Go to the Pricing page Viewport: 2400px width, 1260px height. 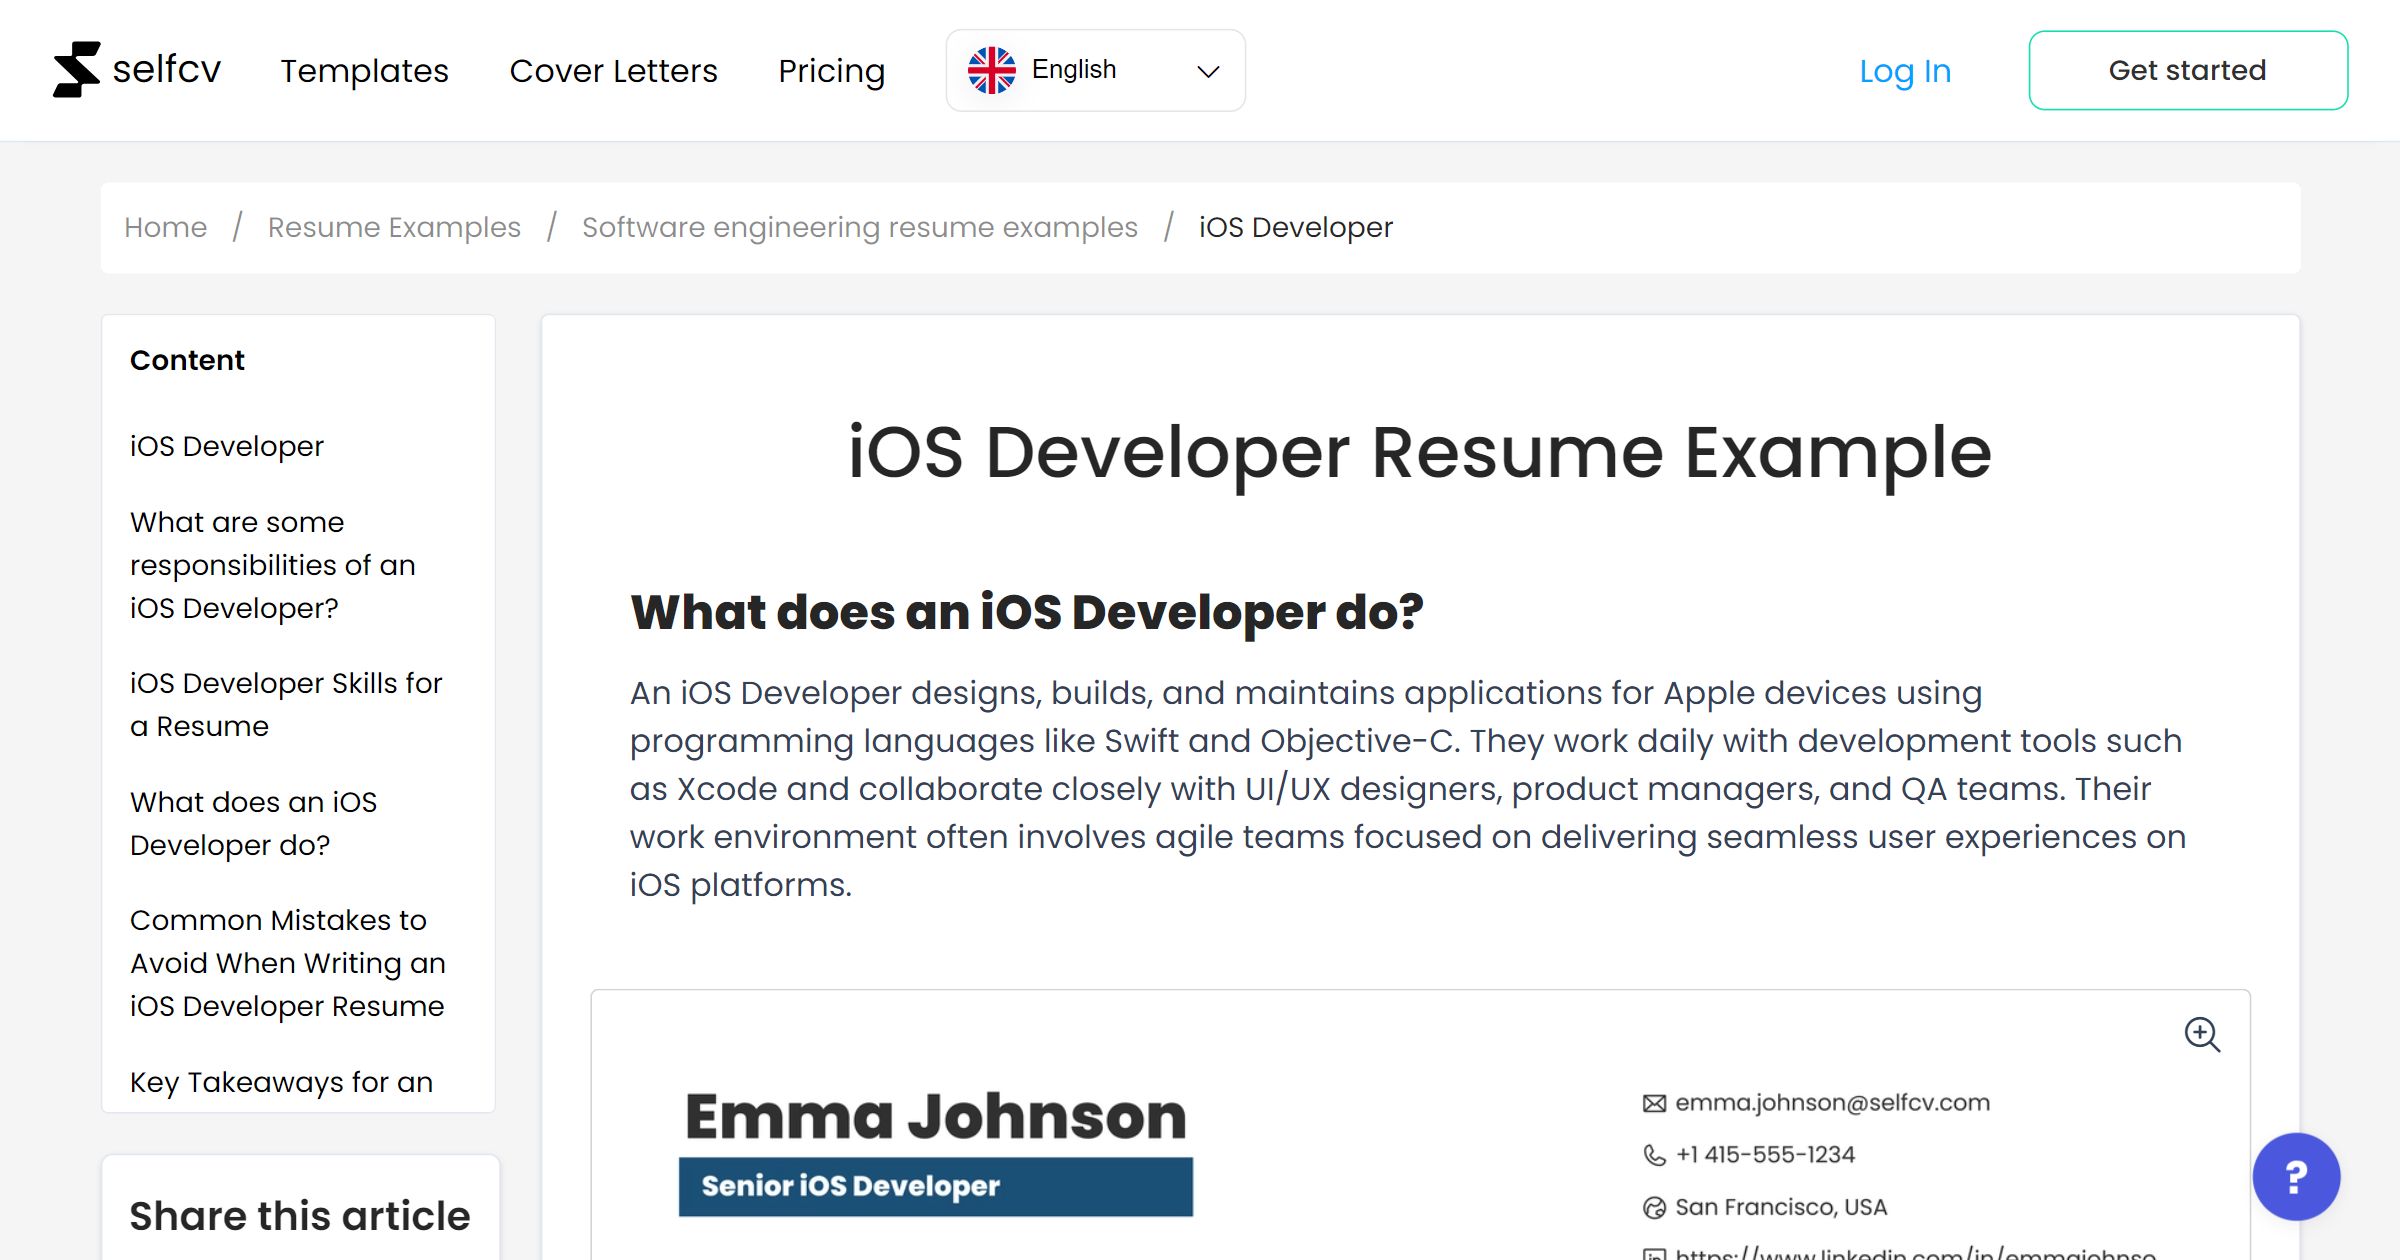(x=831, y=71)
